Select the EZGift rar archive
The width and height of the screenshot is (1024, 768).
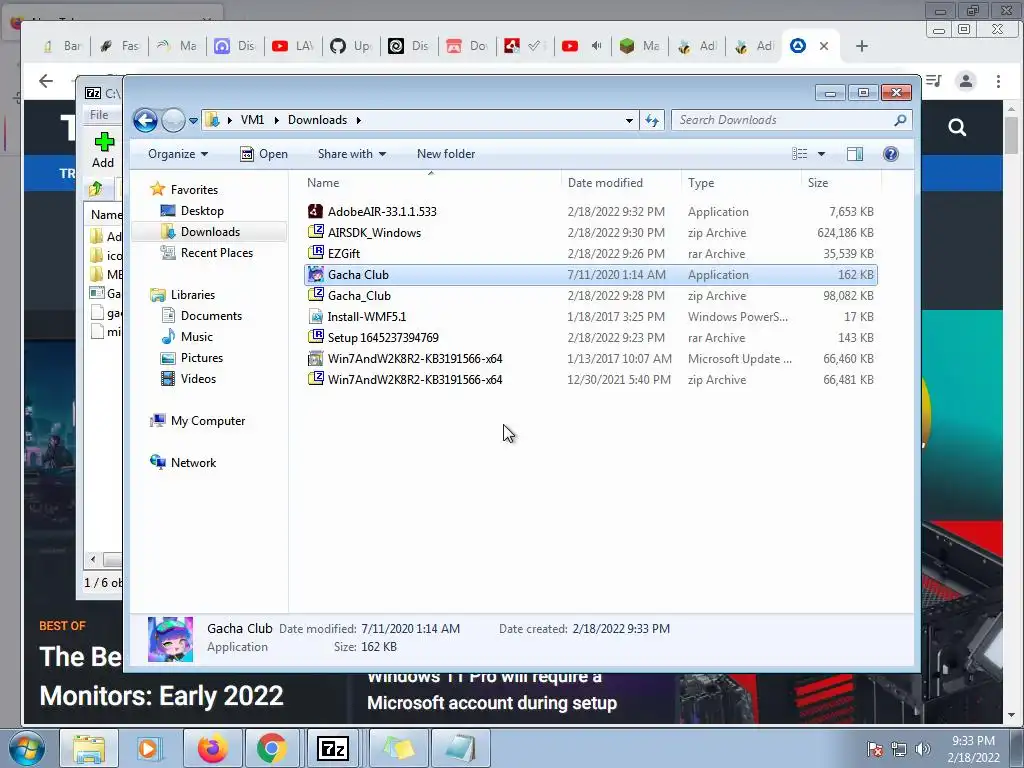coord(590,253)
